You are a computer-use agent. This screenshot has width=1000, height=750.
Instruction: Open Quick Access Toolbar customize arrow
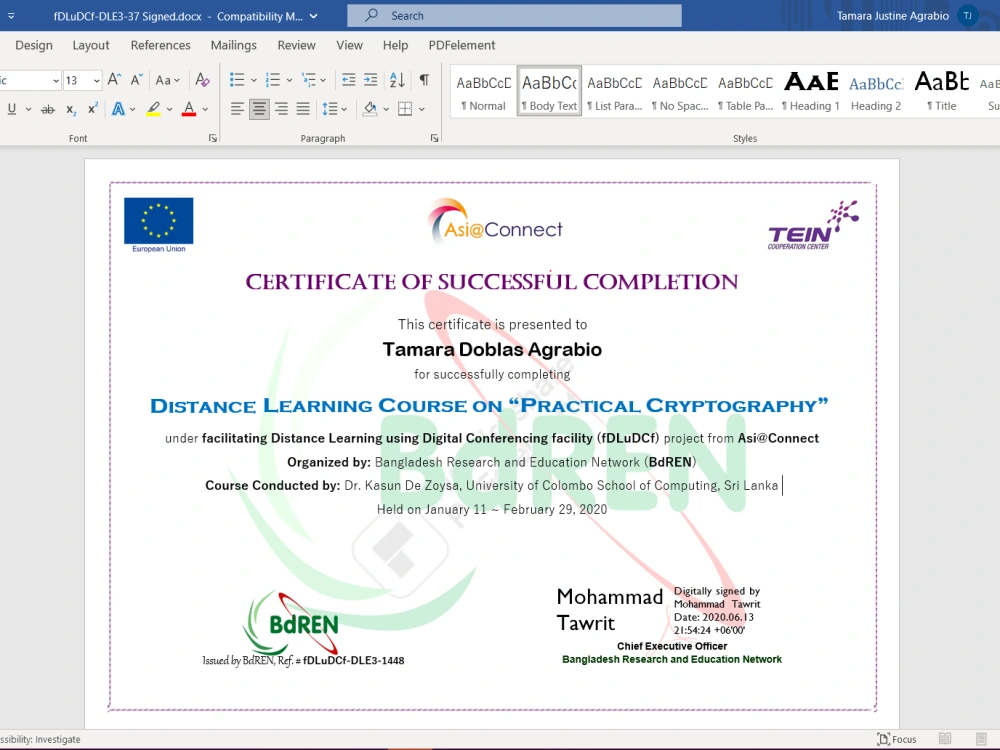point(11,16)
